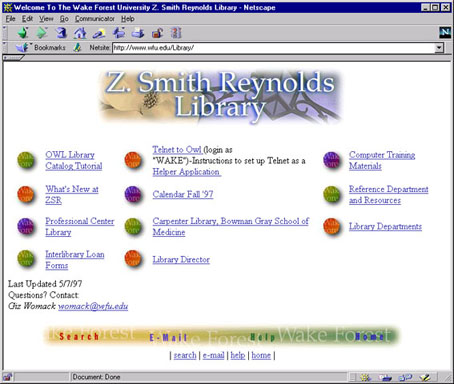Follow Interlibrary Loan Forms link
Image resolution: width=454 pixels, height=384 pixels.
click(75, 260)
